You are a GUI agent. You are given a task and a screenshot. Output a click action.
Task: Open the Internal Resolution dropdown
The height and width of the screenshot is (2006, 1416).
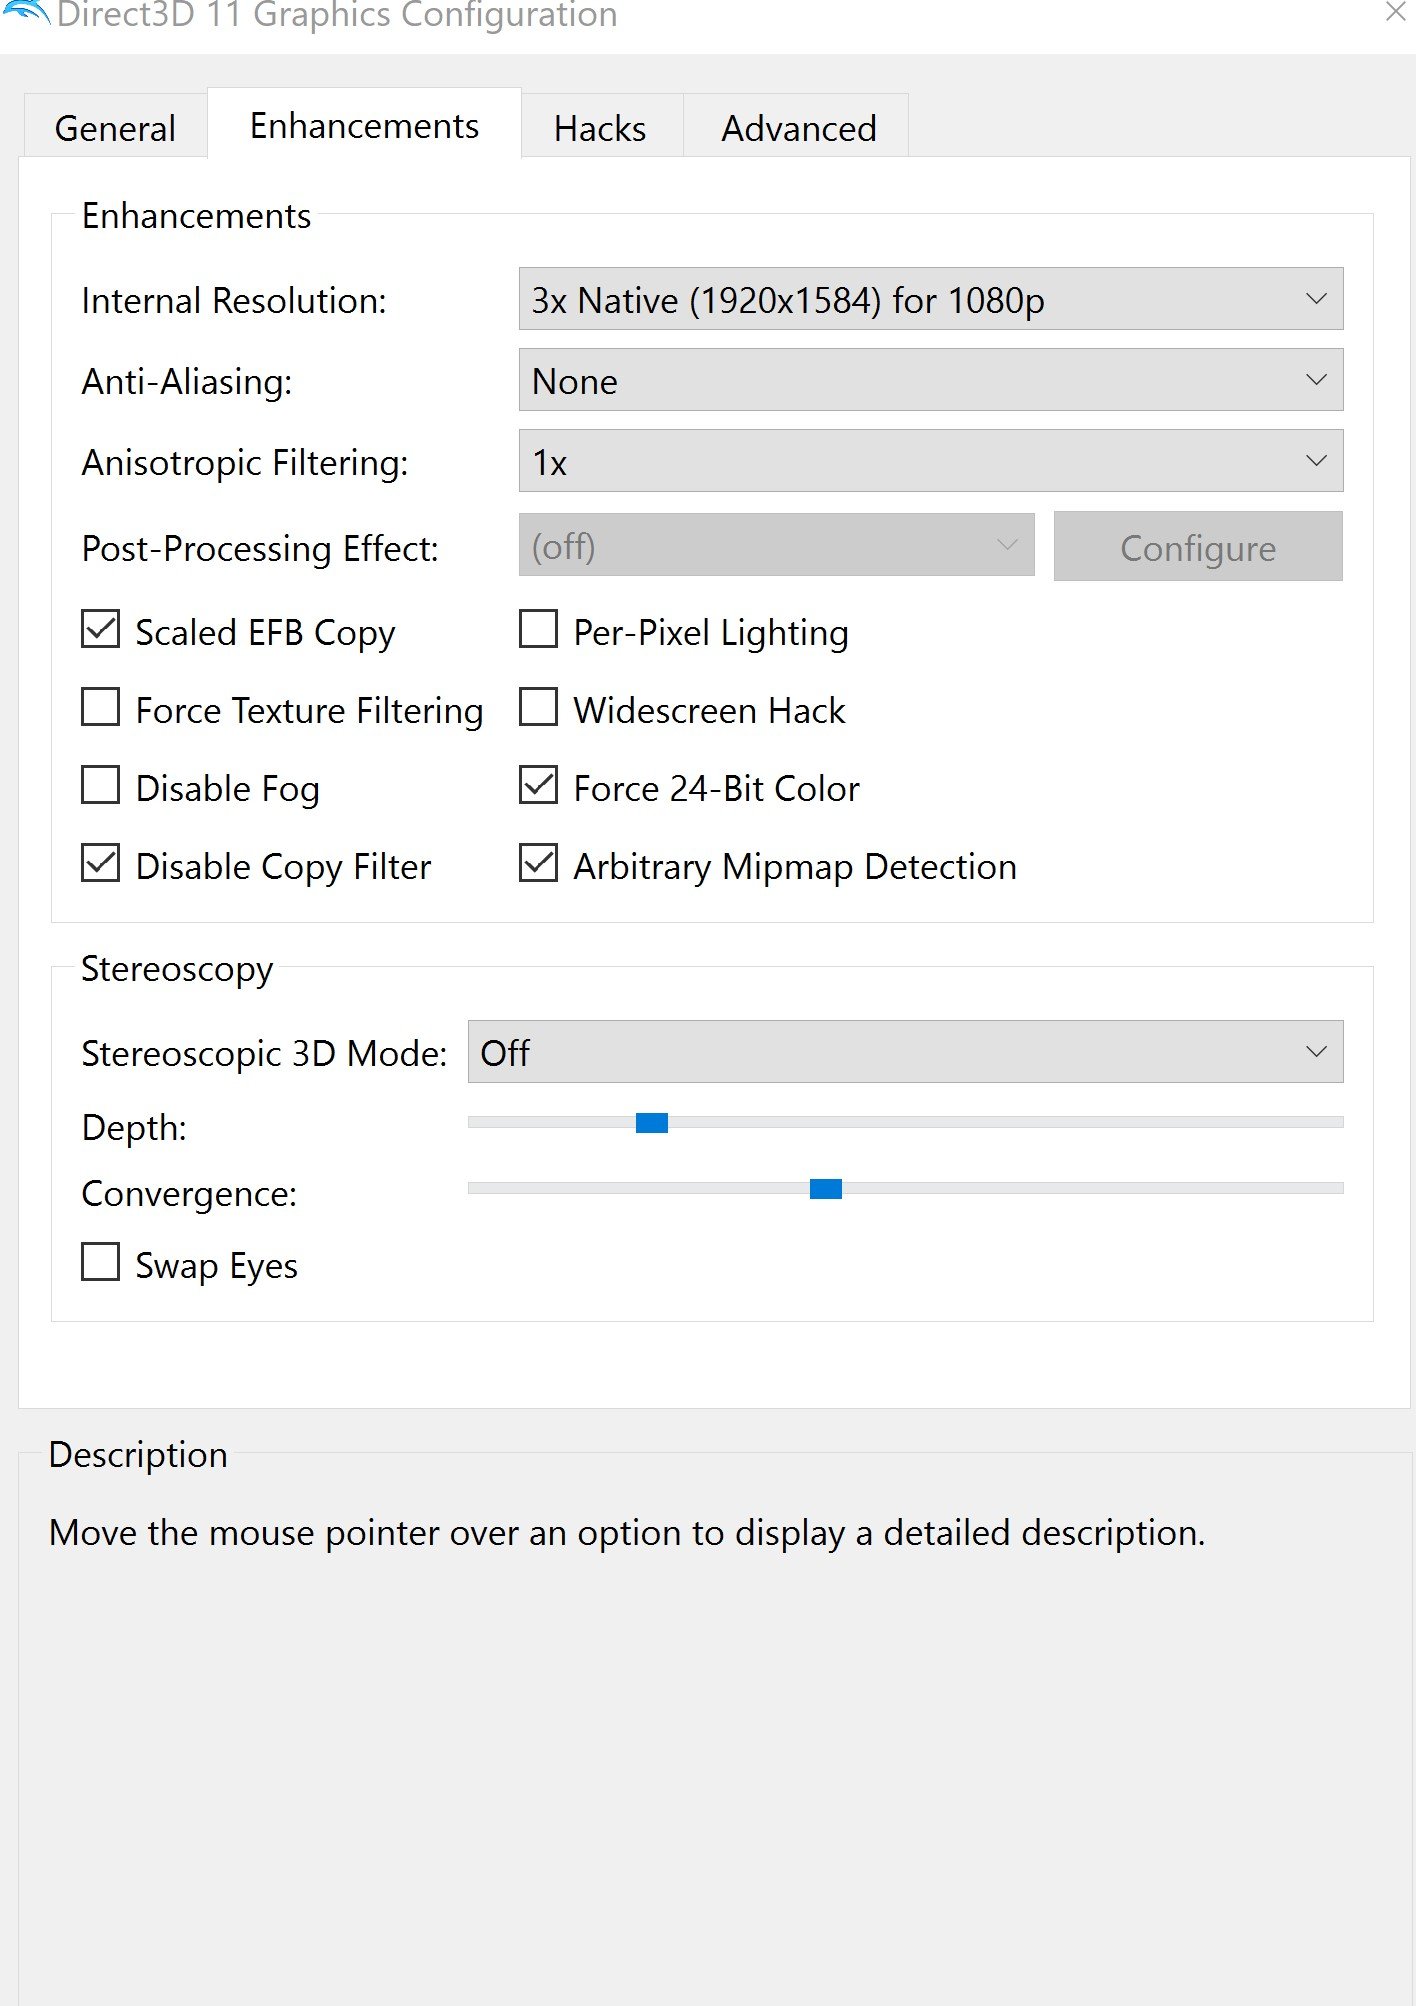pyautogui.click(x=930, y=299)
